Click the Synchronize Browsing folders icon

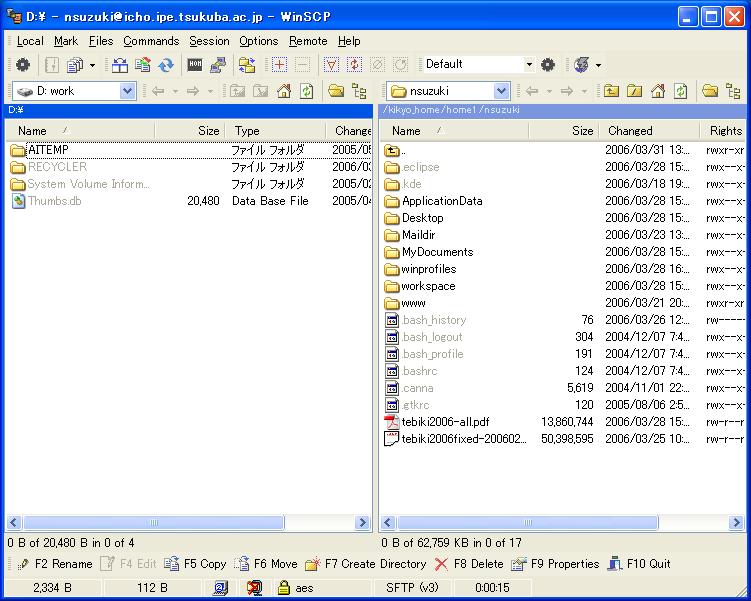247,65
